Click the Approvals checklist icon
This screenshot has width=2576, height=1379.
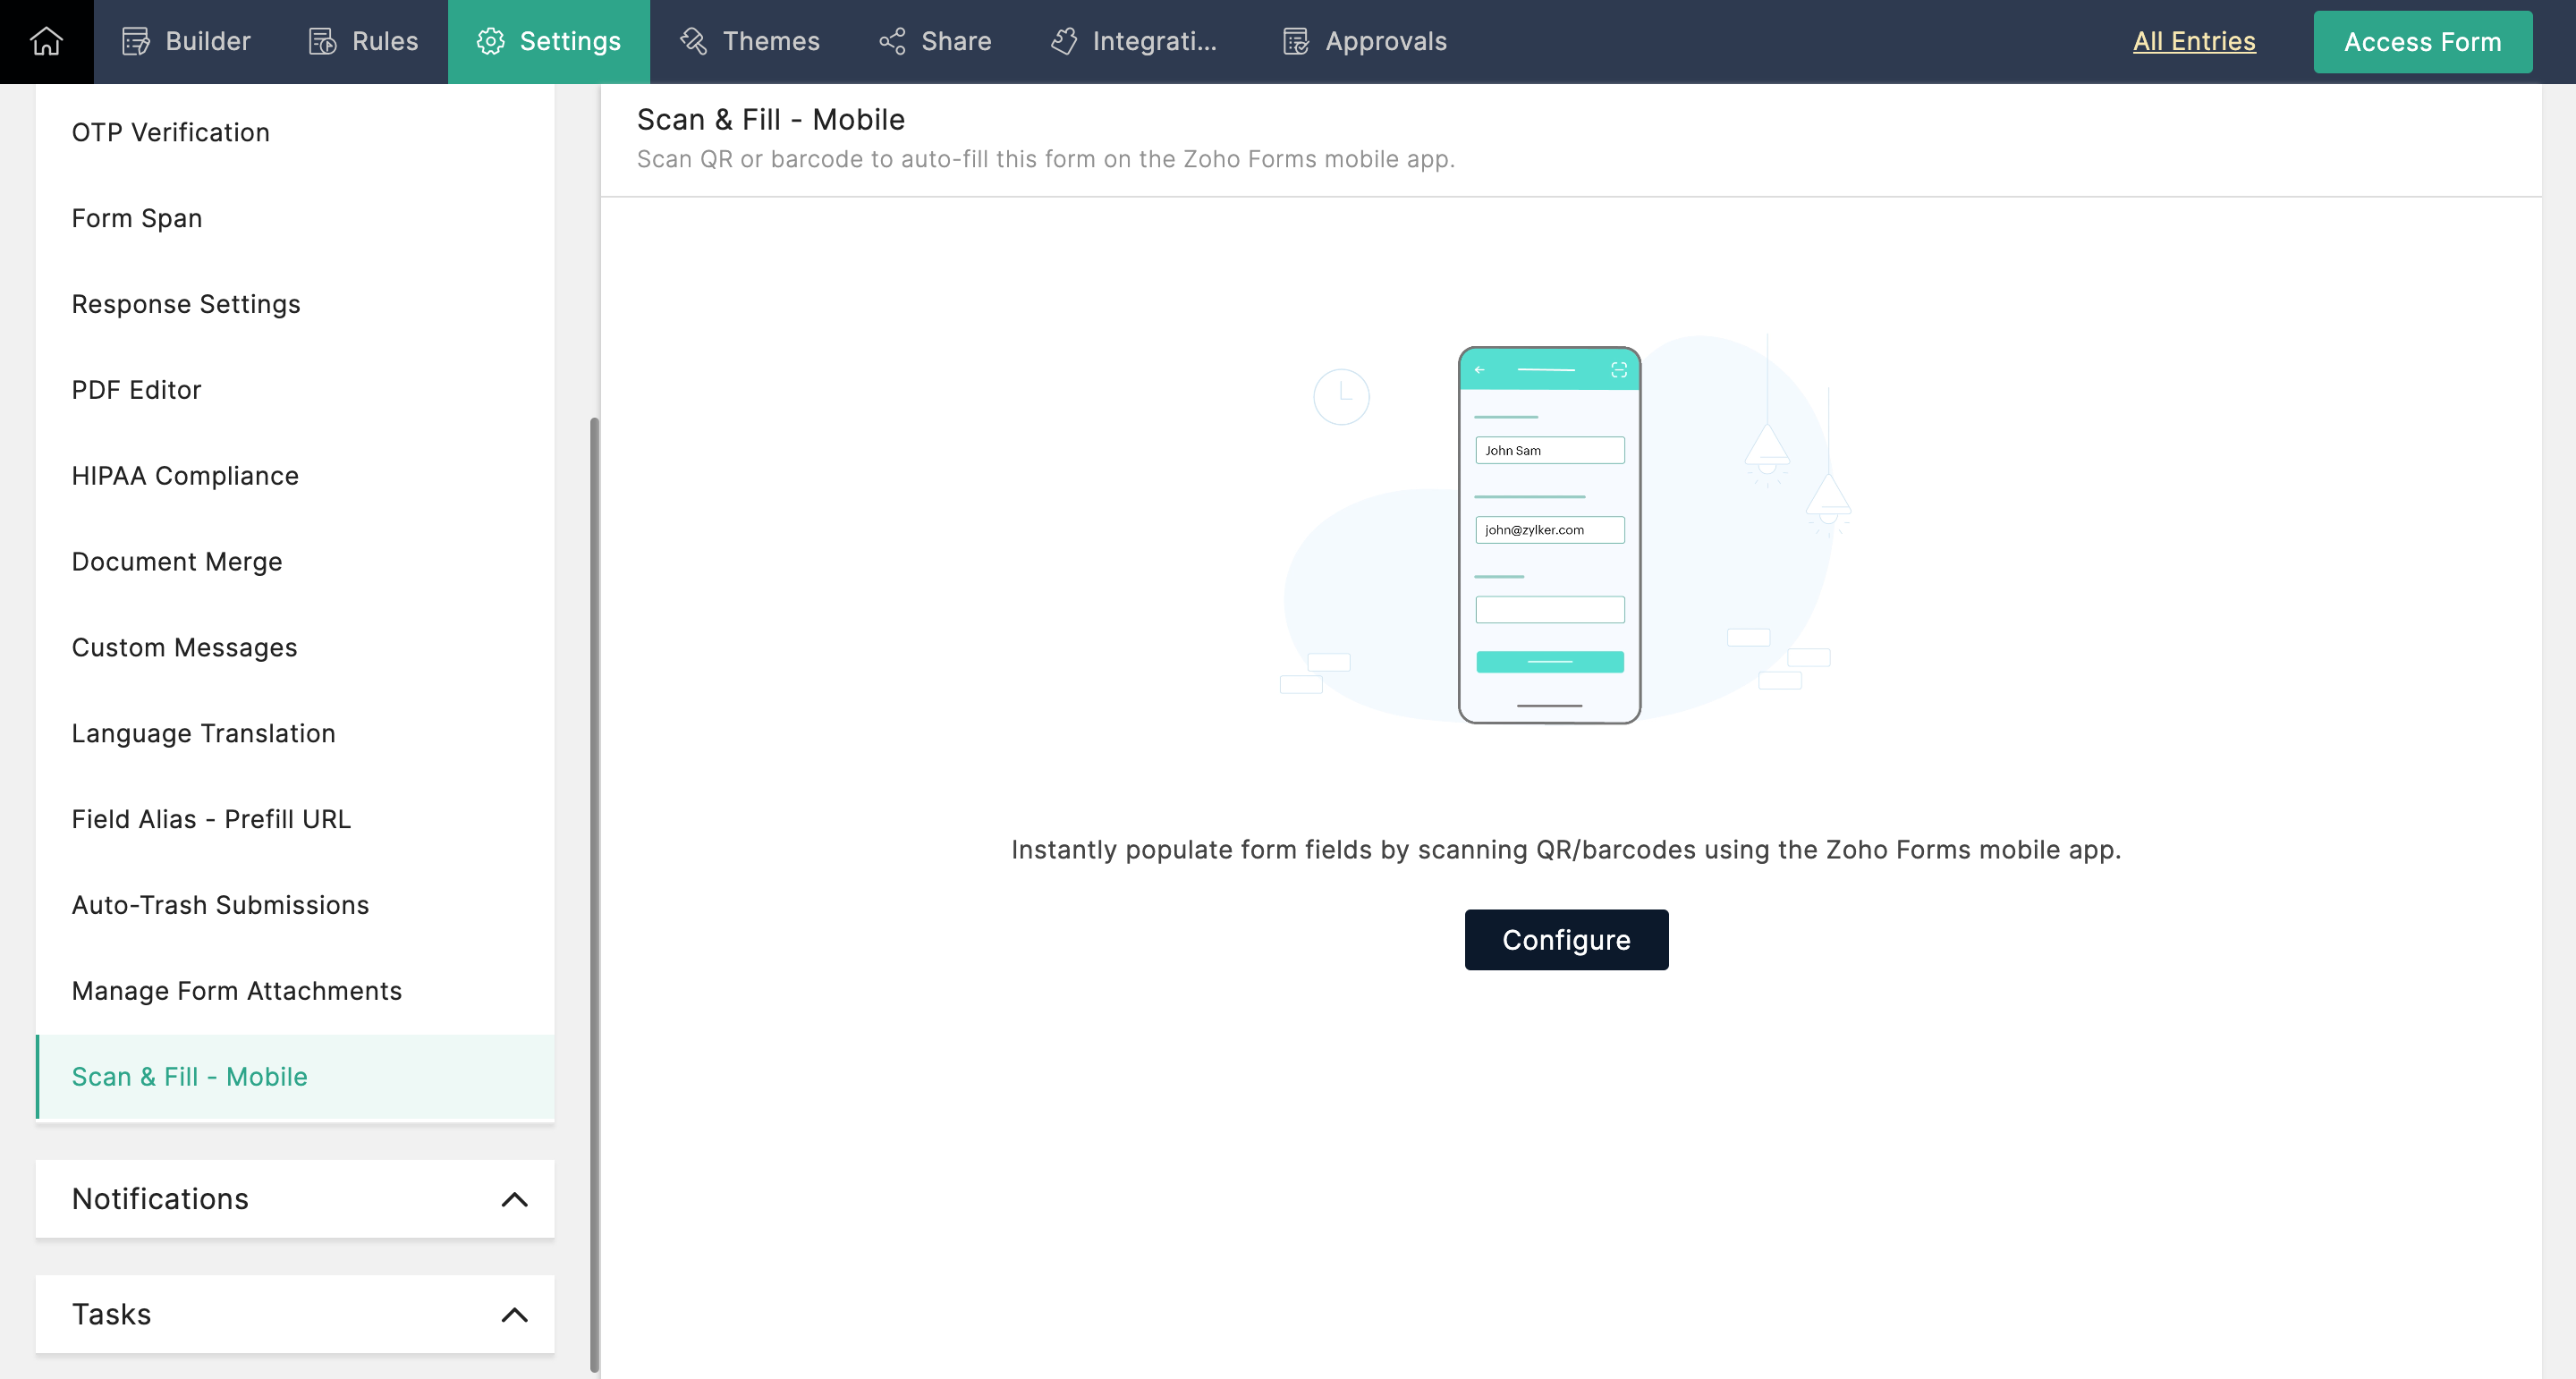pyautogui.click(x=1296, y=41)
